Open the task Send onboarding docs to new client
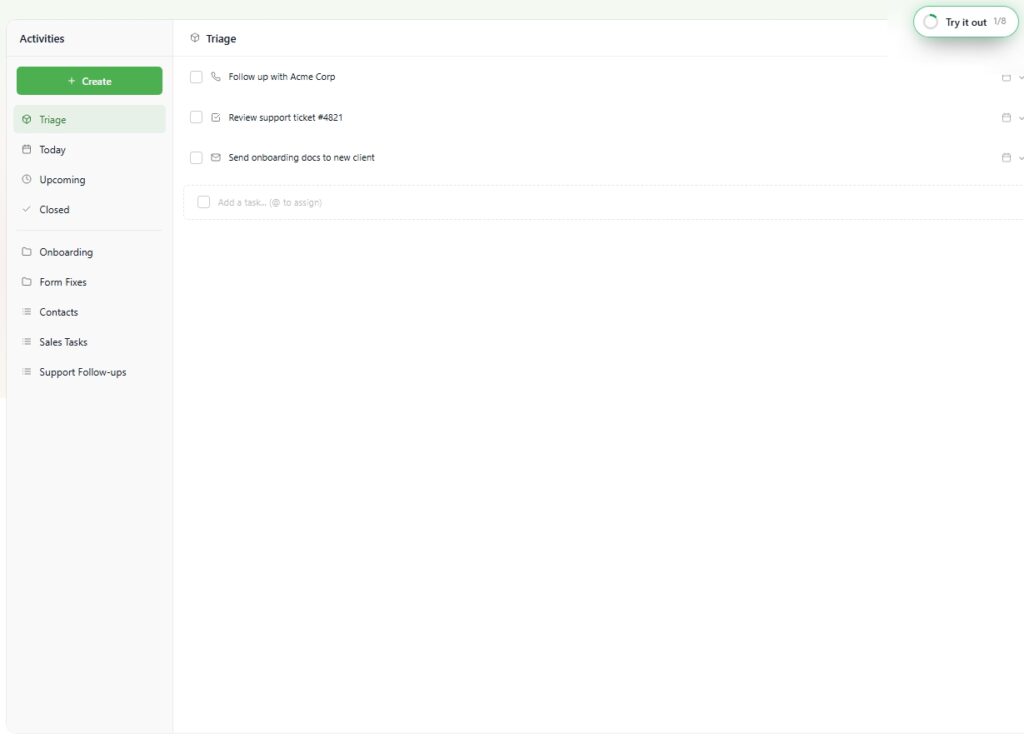The height and width of the screenshot is (737, 1024). 302,157
